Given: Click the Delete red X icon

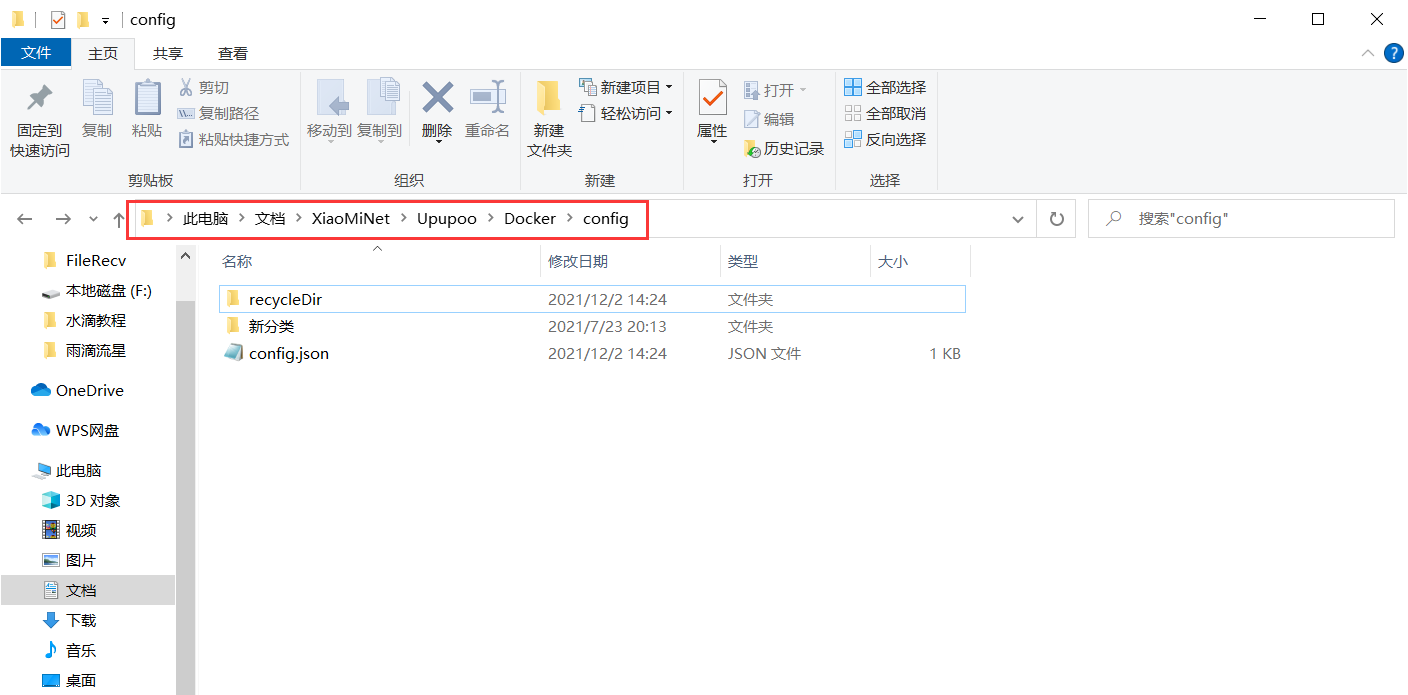Looking at the screenshot, I should [x=437, y=100].
